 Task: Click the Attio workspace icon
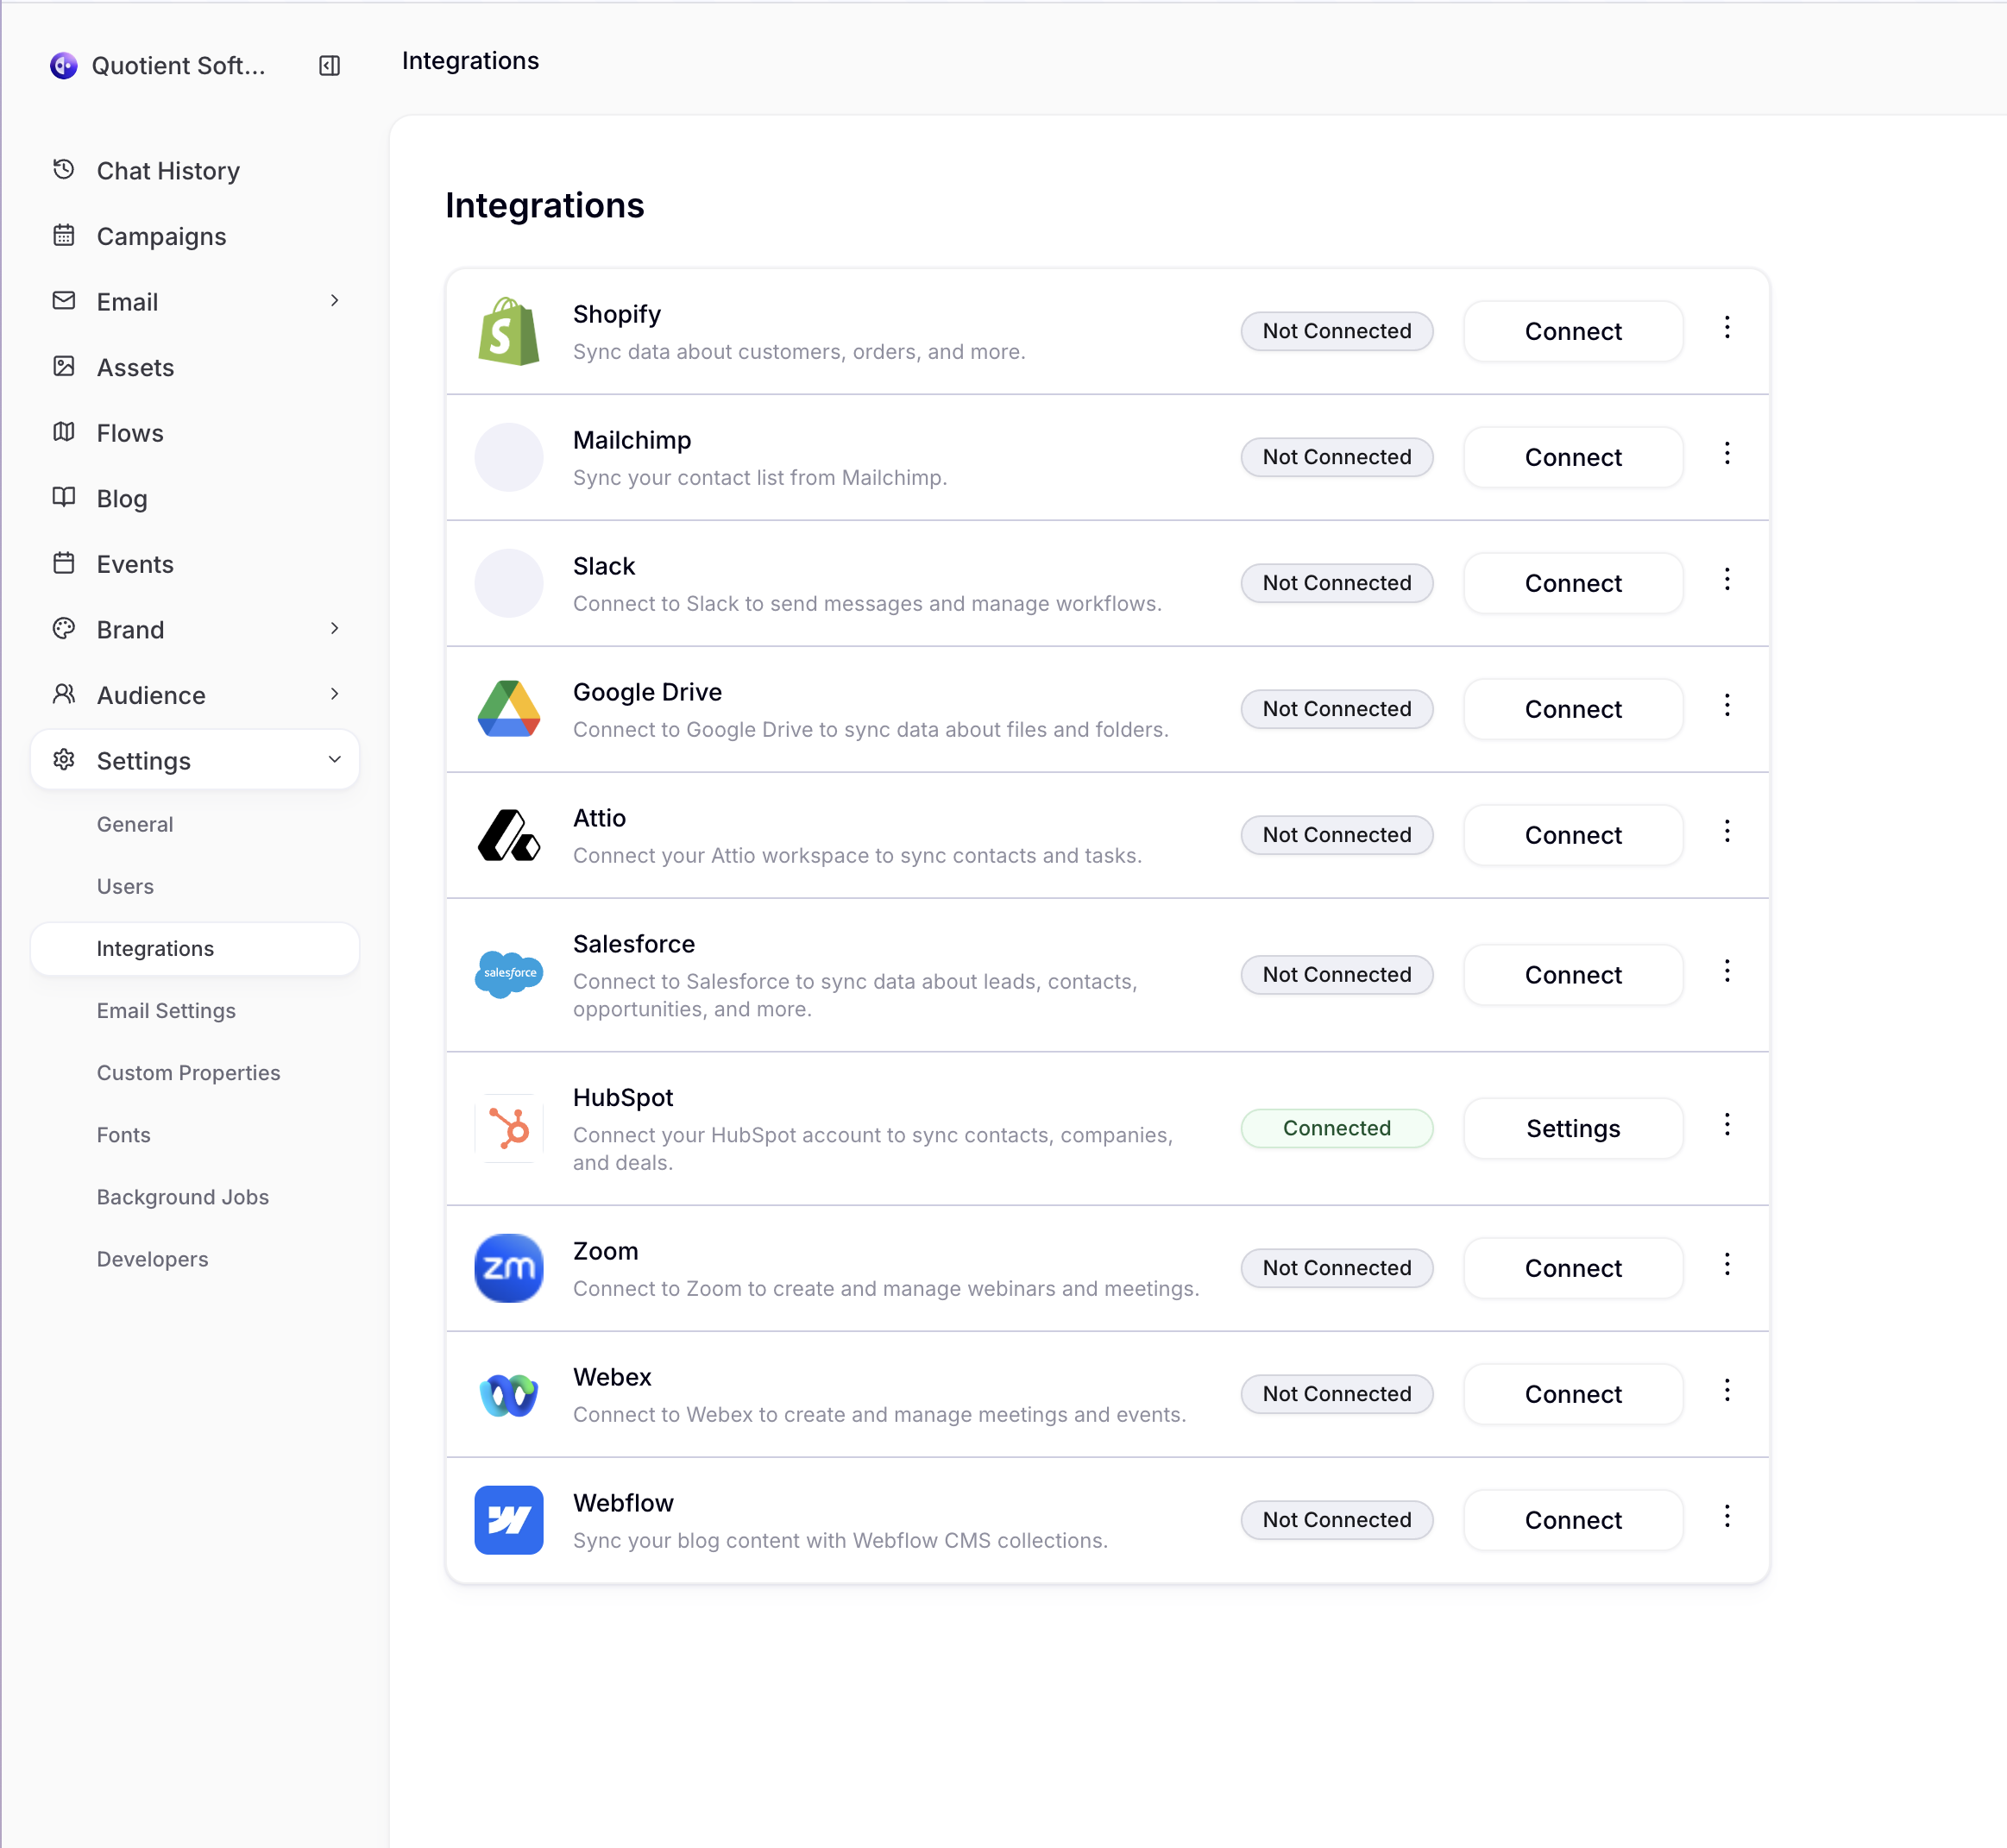pos(509,836)
